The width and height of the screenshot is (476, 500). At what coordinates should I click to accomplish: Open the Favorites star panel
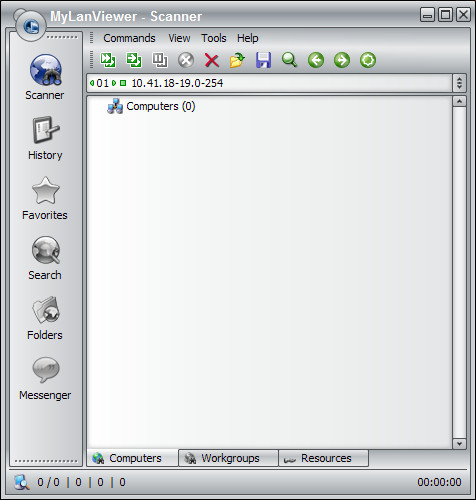pyautogui.click(x=45, y=198)
